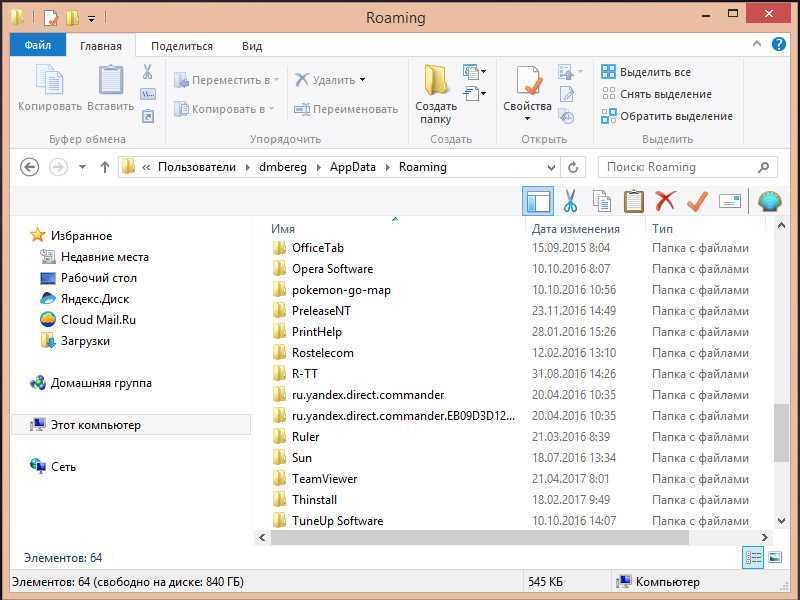Sort by Имя column header
This screenshot has width=800, height=600.
[283, 229]
